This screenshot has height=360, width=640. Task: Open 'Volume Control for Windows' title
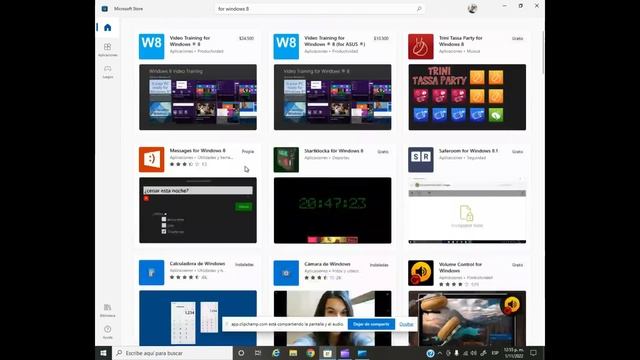(x=460, y=267)
